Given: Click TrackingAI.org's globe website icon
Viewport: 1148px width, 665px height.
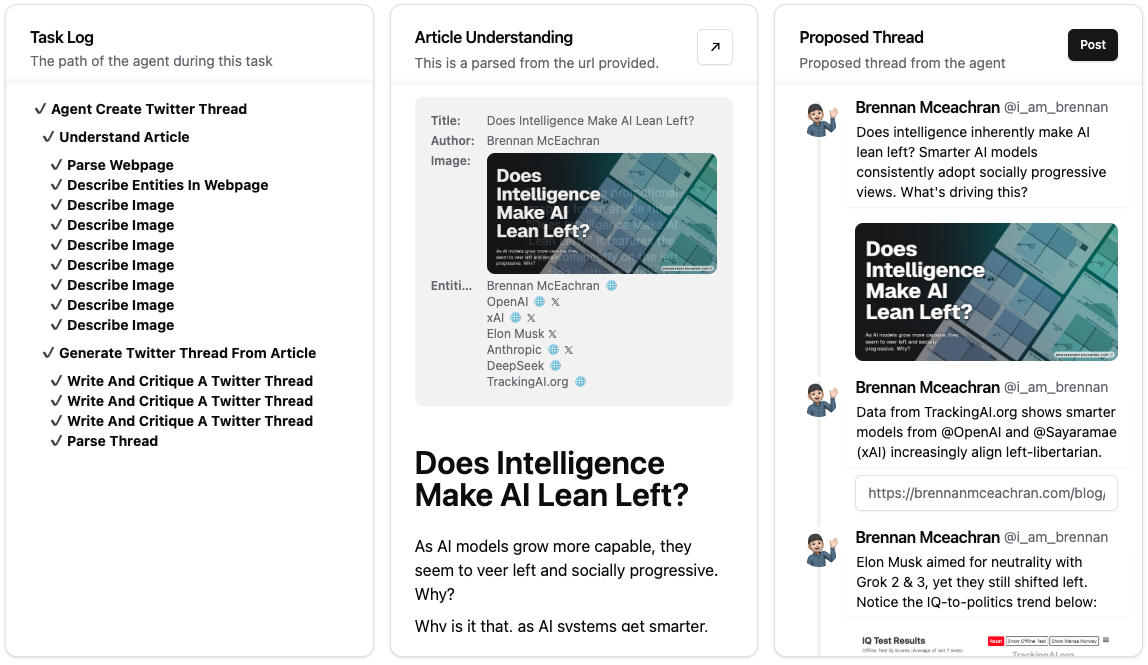Looking at the screenshot, I should 580,382.
